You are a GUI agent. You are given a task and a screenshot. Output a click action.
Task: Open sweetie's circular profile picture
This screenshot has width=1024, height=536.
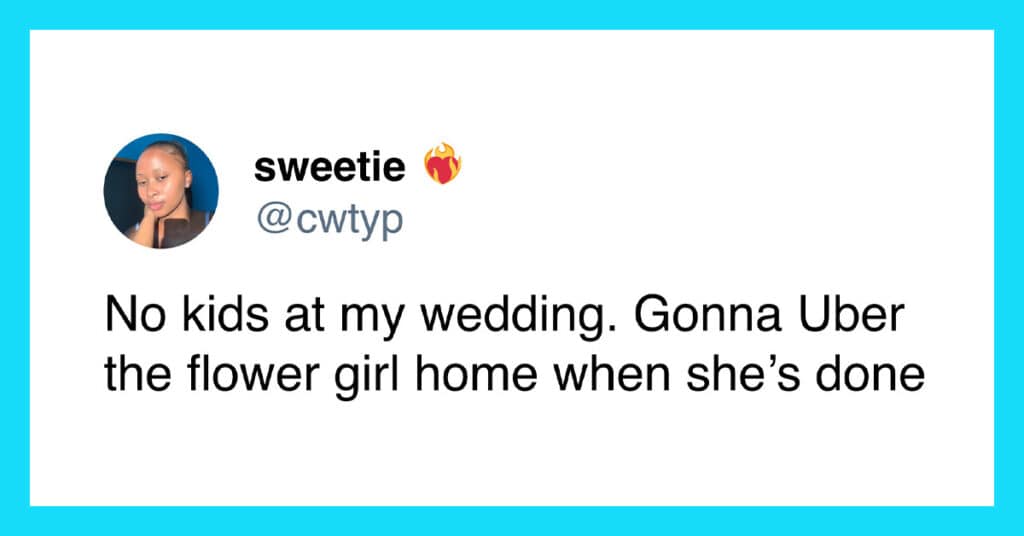coord(161,191)
